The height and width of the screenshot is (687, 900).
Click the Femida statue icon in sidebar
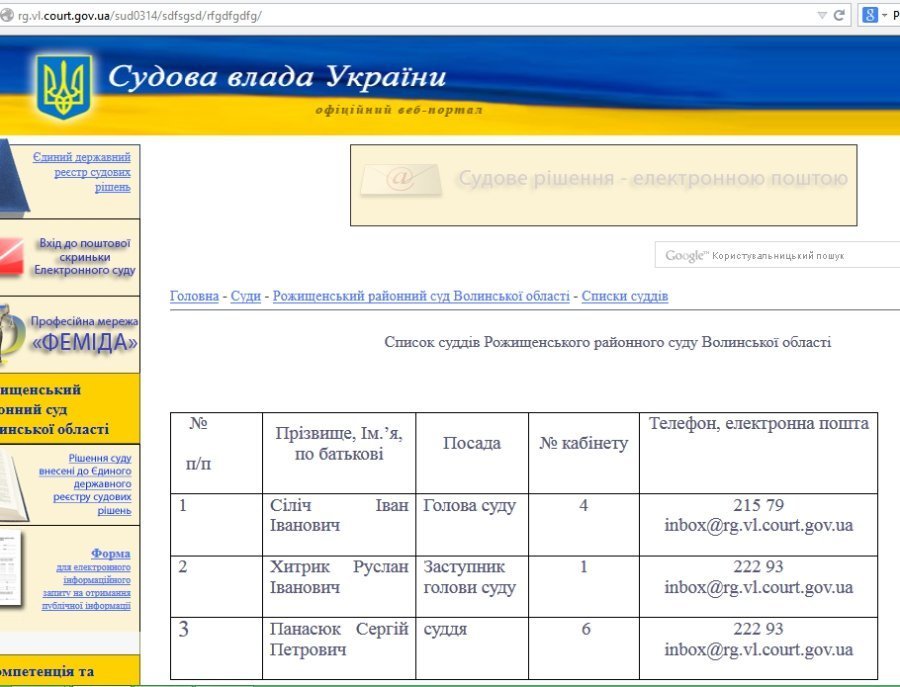(x=10, y=333)
